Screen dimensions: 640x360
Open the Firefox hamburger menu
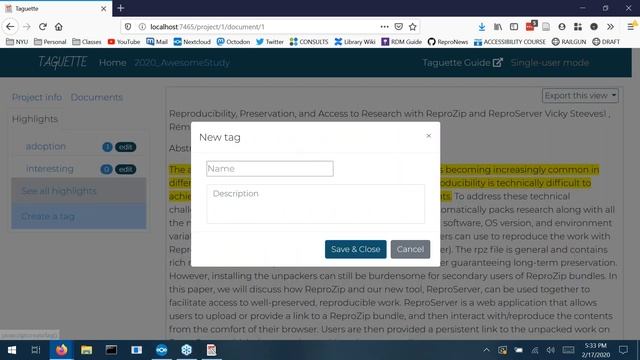click(631, 27)
